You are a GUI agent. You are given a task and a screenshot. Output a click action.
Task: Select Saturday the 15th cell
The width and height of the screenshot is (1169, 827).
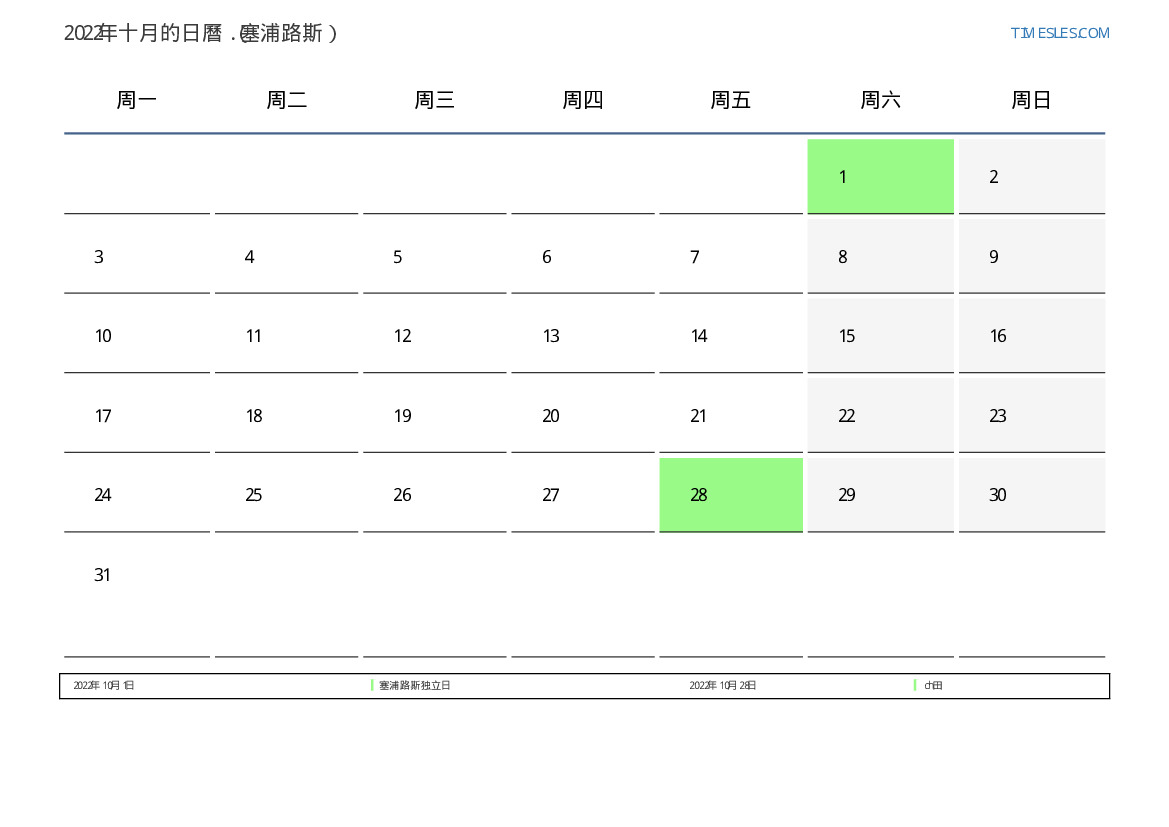coord(880,336)
